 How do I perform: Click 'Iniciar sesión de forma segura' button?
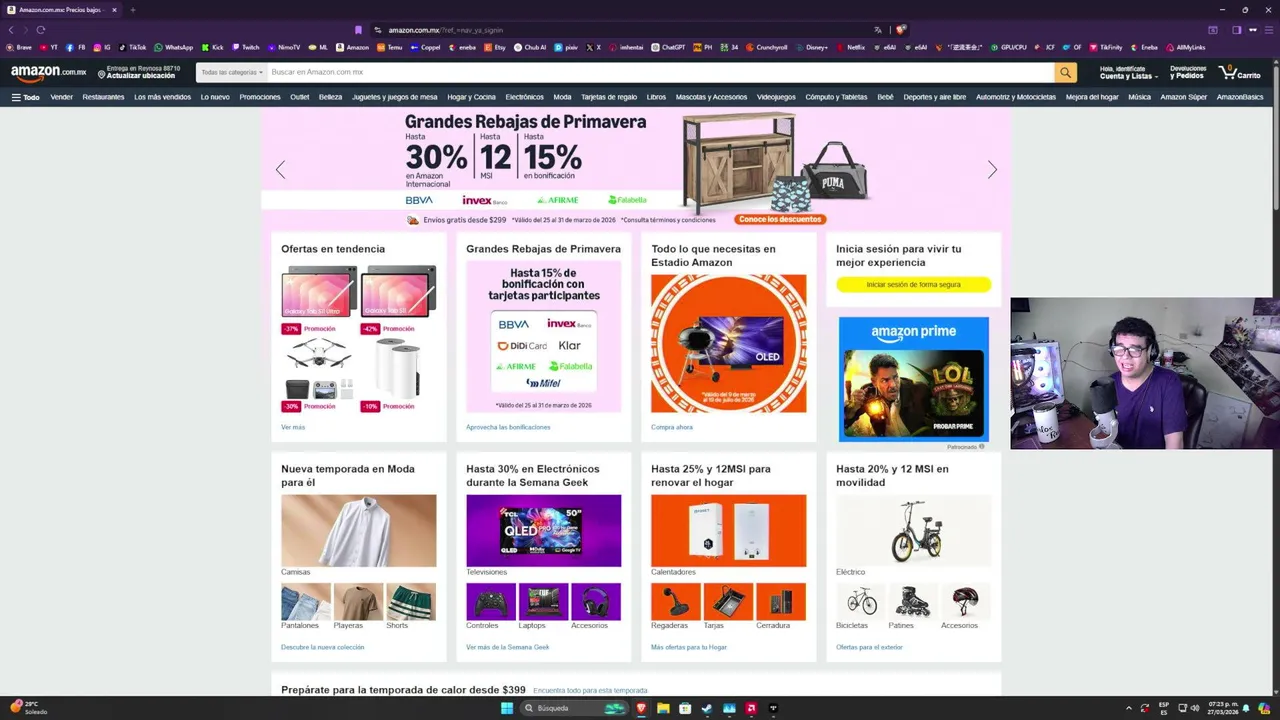[x=913, y=285]
